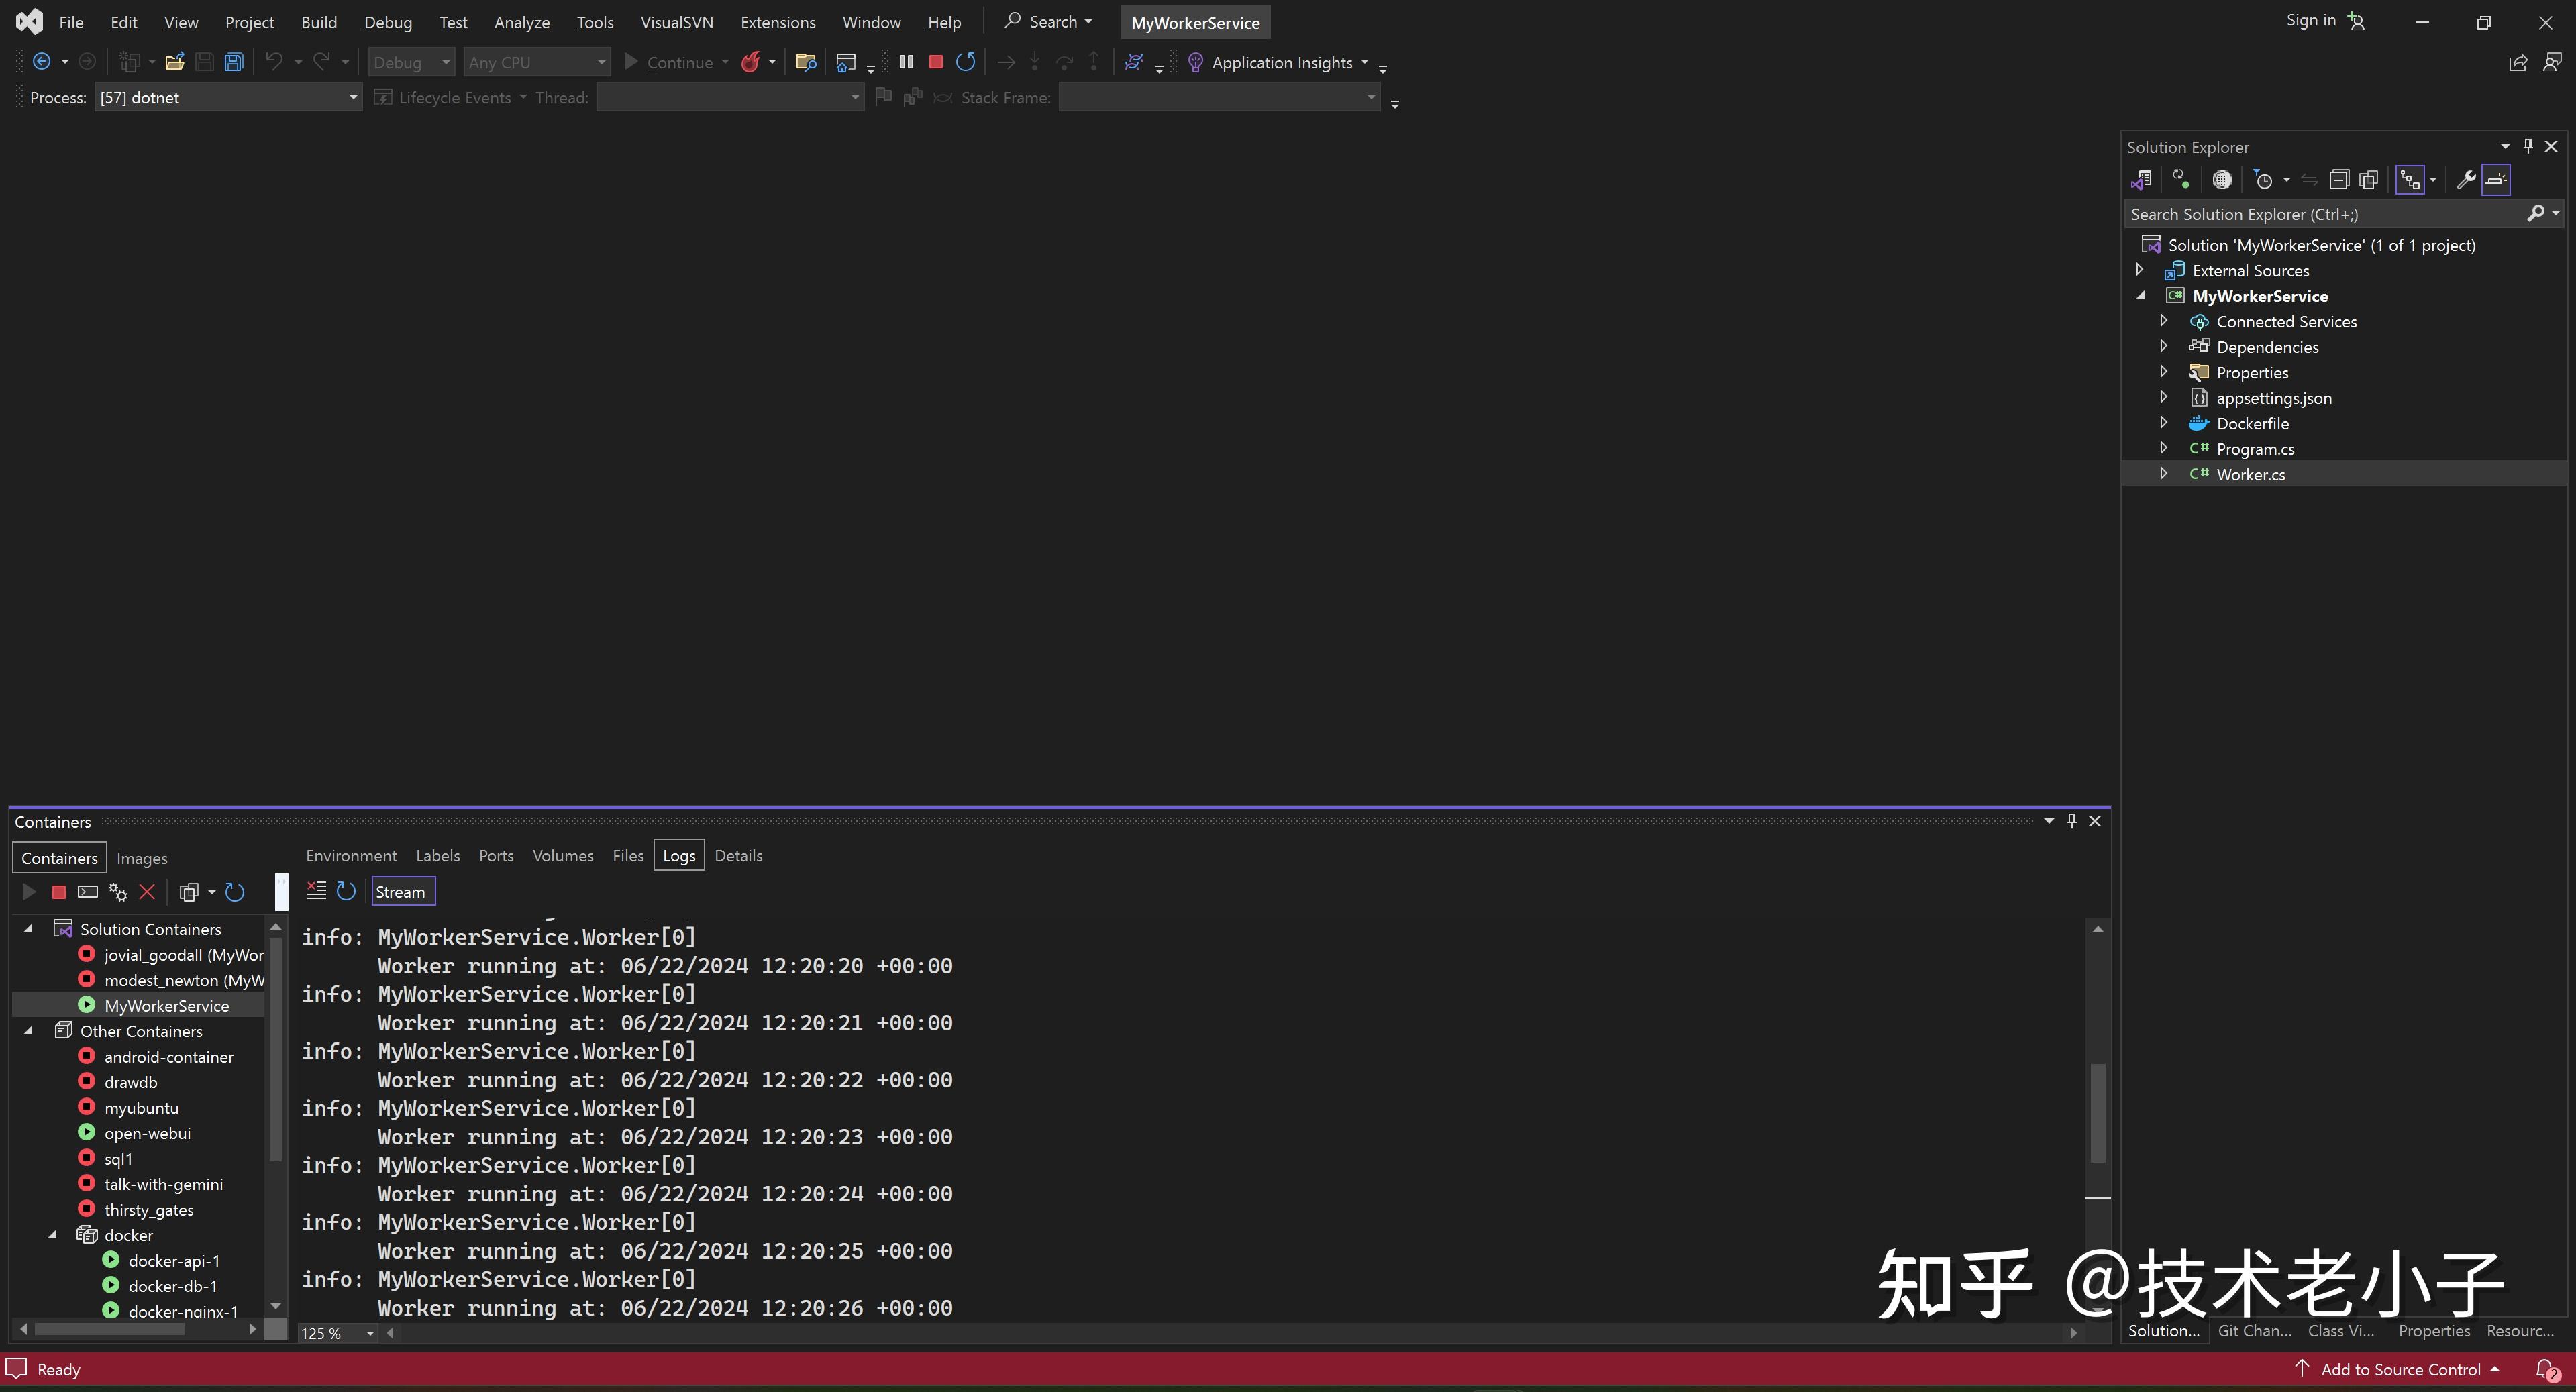Open Solution Explorer properties wrench icon

click(2466, 180)
